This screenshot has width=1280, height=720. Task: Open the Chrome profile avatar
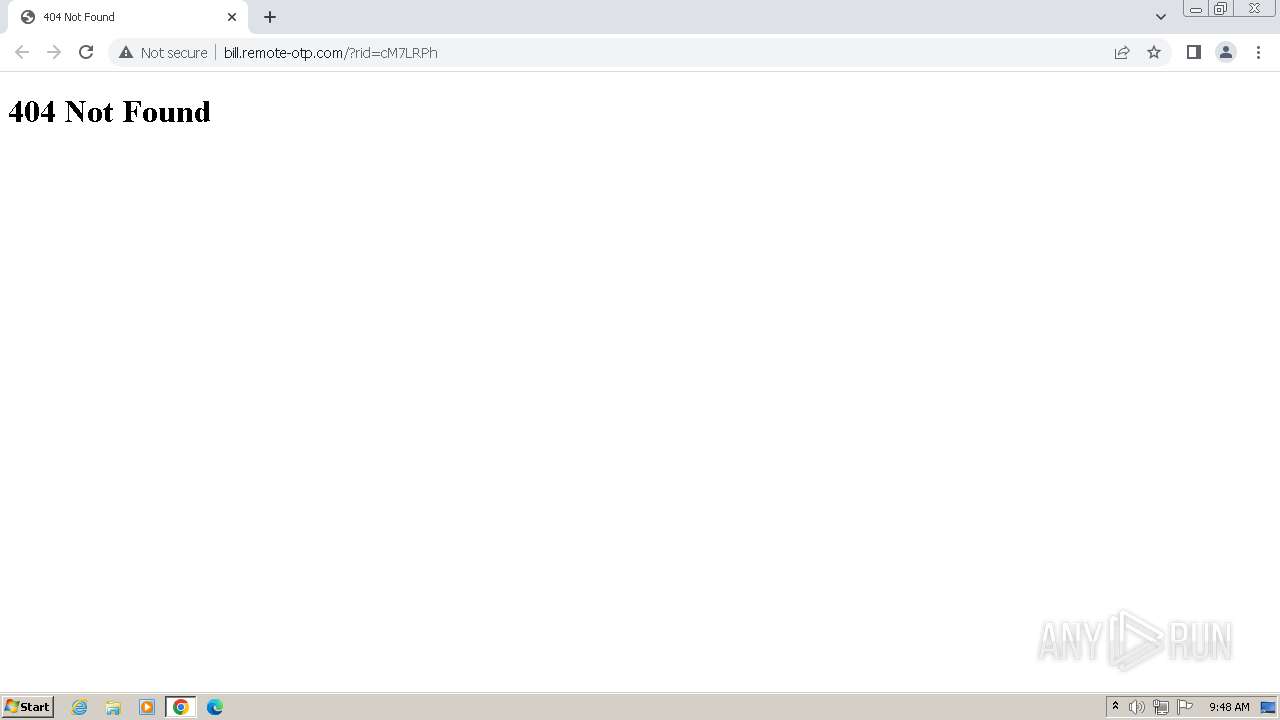[1225, 52]
